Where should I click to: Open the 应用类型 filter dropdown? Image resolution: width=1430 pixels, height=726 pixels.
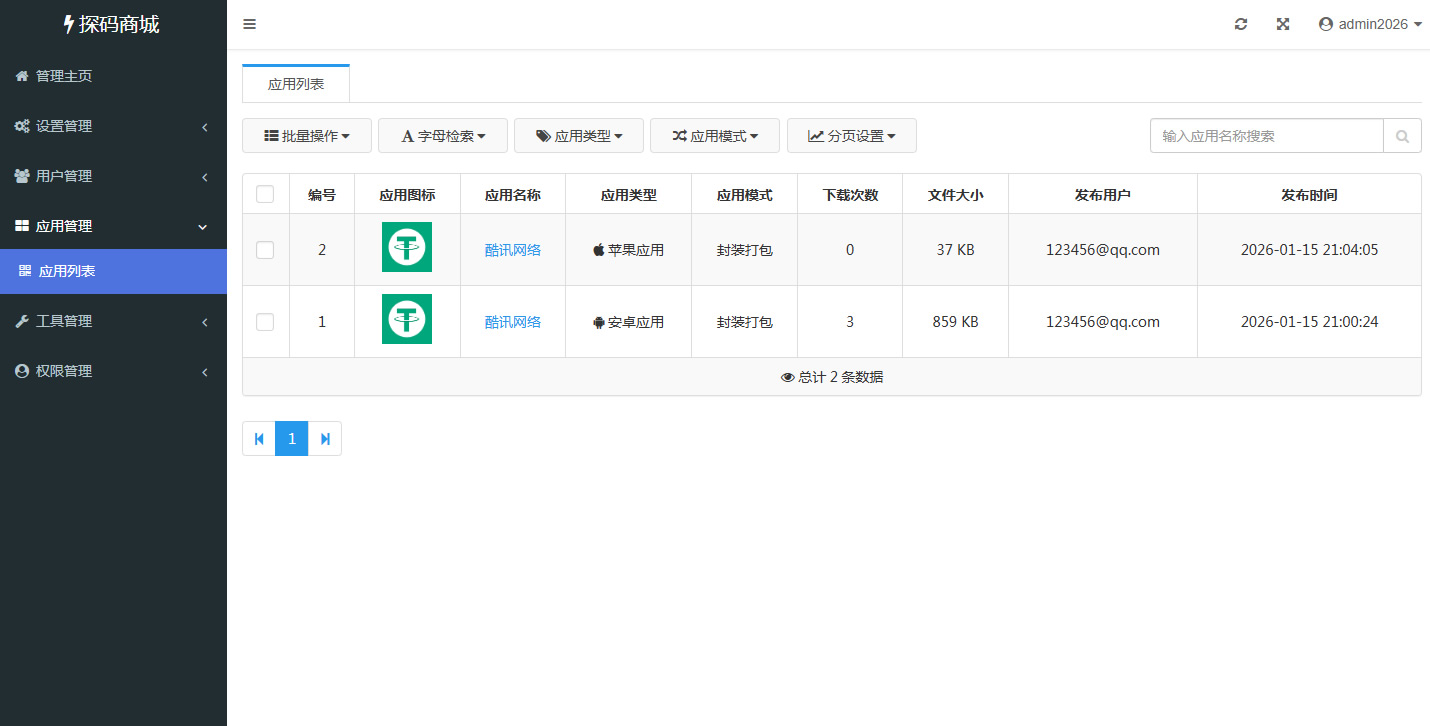coord(579,136)
